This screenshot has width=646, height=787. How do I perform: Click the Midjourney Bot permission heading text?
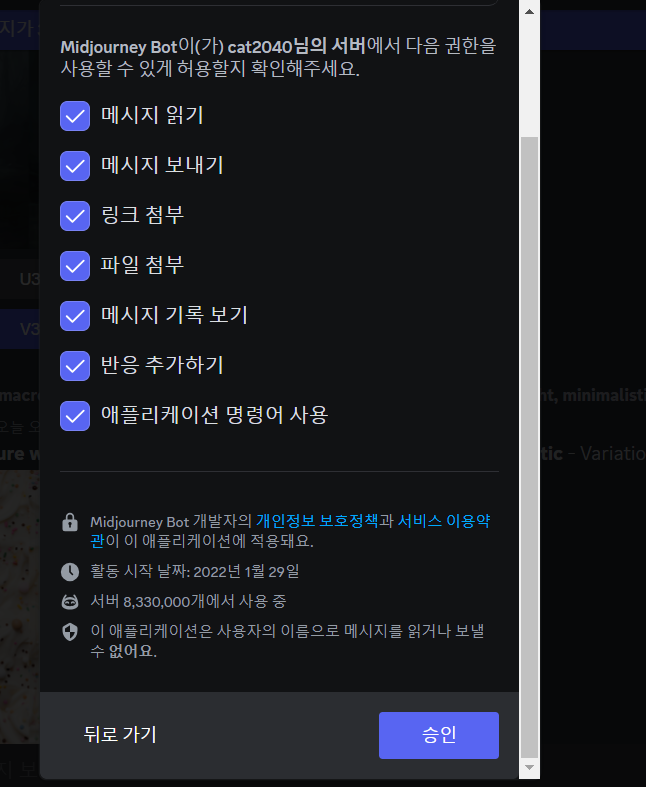[x=278, y=57]
